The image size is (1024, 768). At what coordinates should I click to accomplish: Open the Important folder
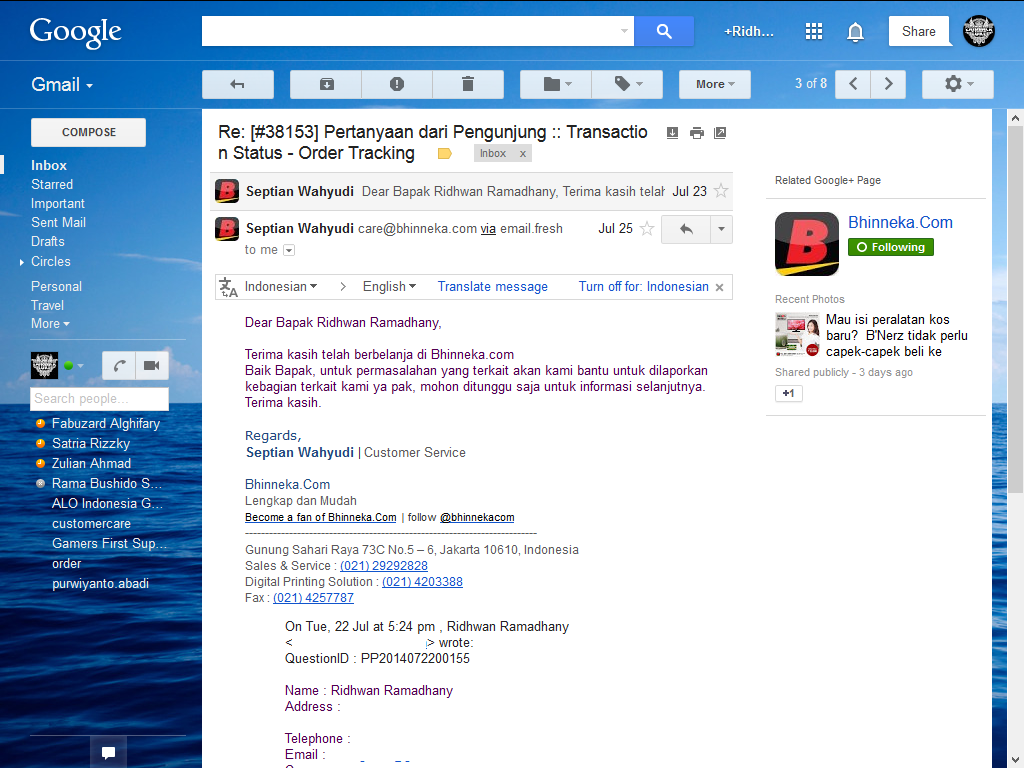point(58,203)
